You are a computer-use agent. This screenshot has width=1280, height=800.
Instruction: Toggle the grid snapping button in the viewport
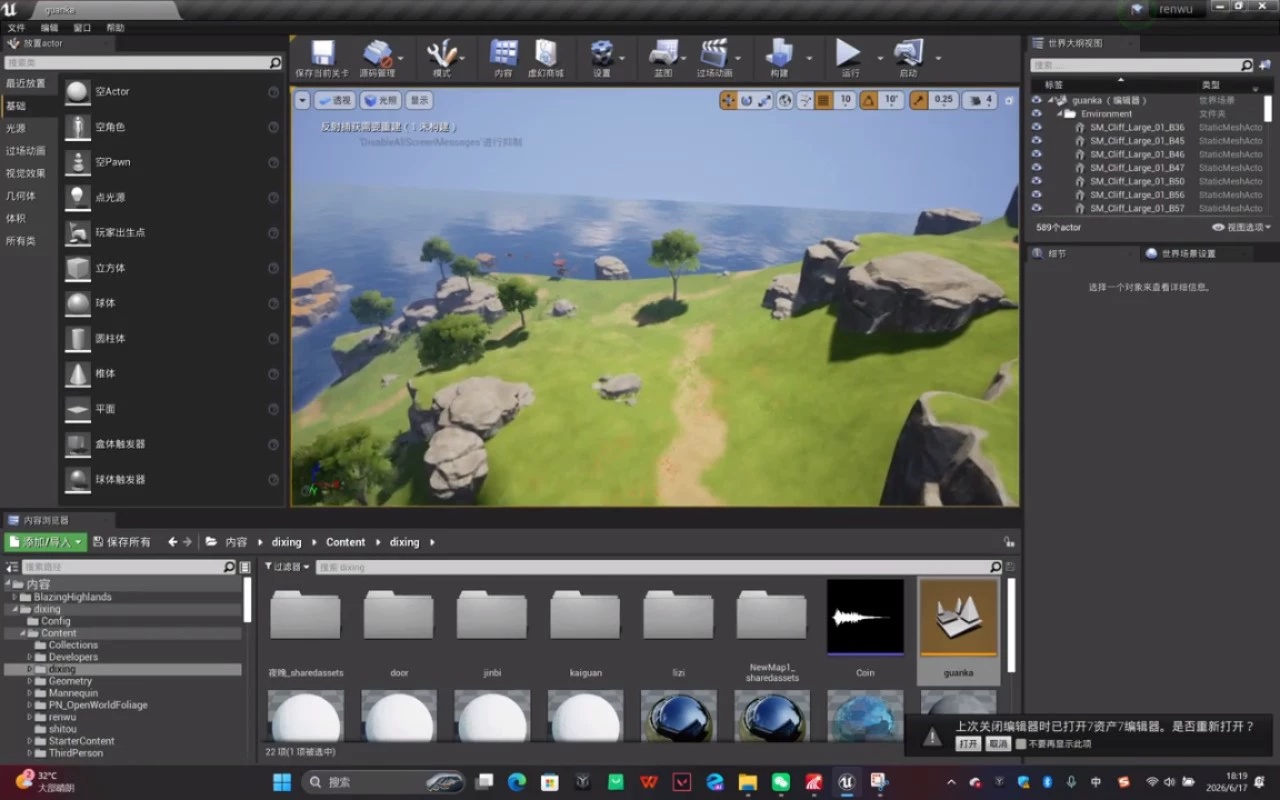tap(824, 100)
